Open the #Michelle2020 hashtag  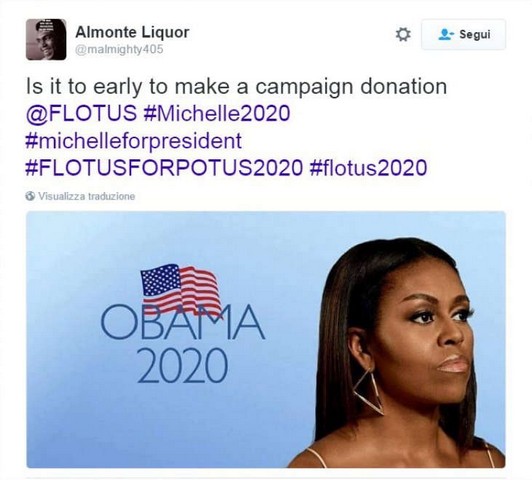(x=217, y=113)
